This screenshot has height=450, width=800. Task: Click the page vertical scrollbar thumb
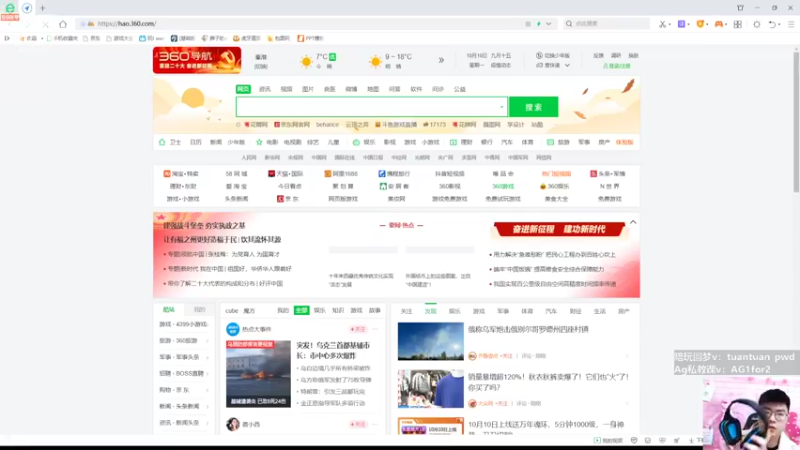[796, 121]
